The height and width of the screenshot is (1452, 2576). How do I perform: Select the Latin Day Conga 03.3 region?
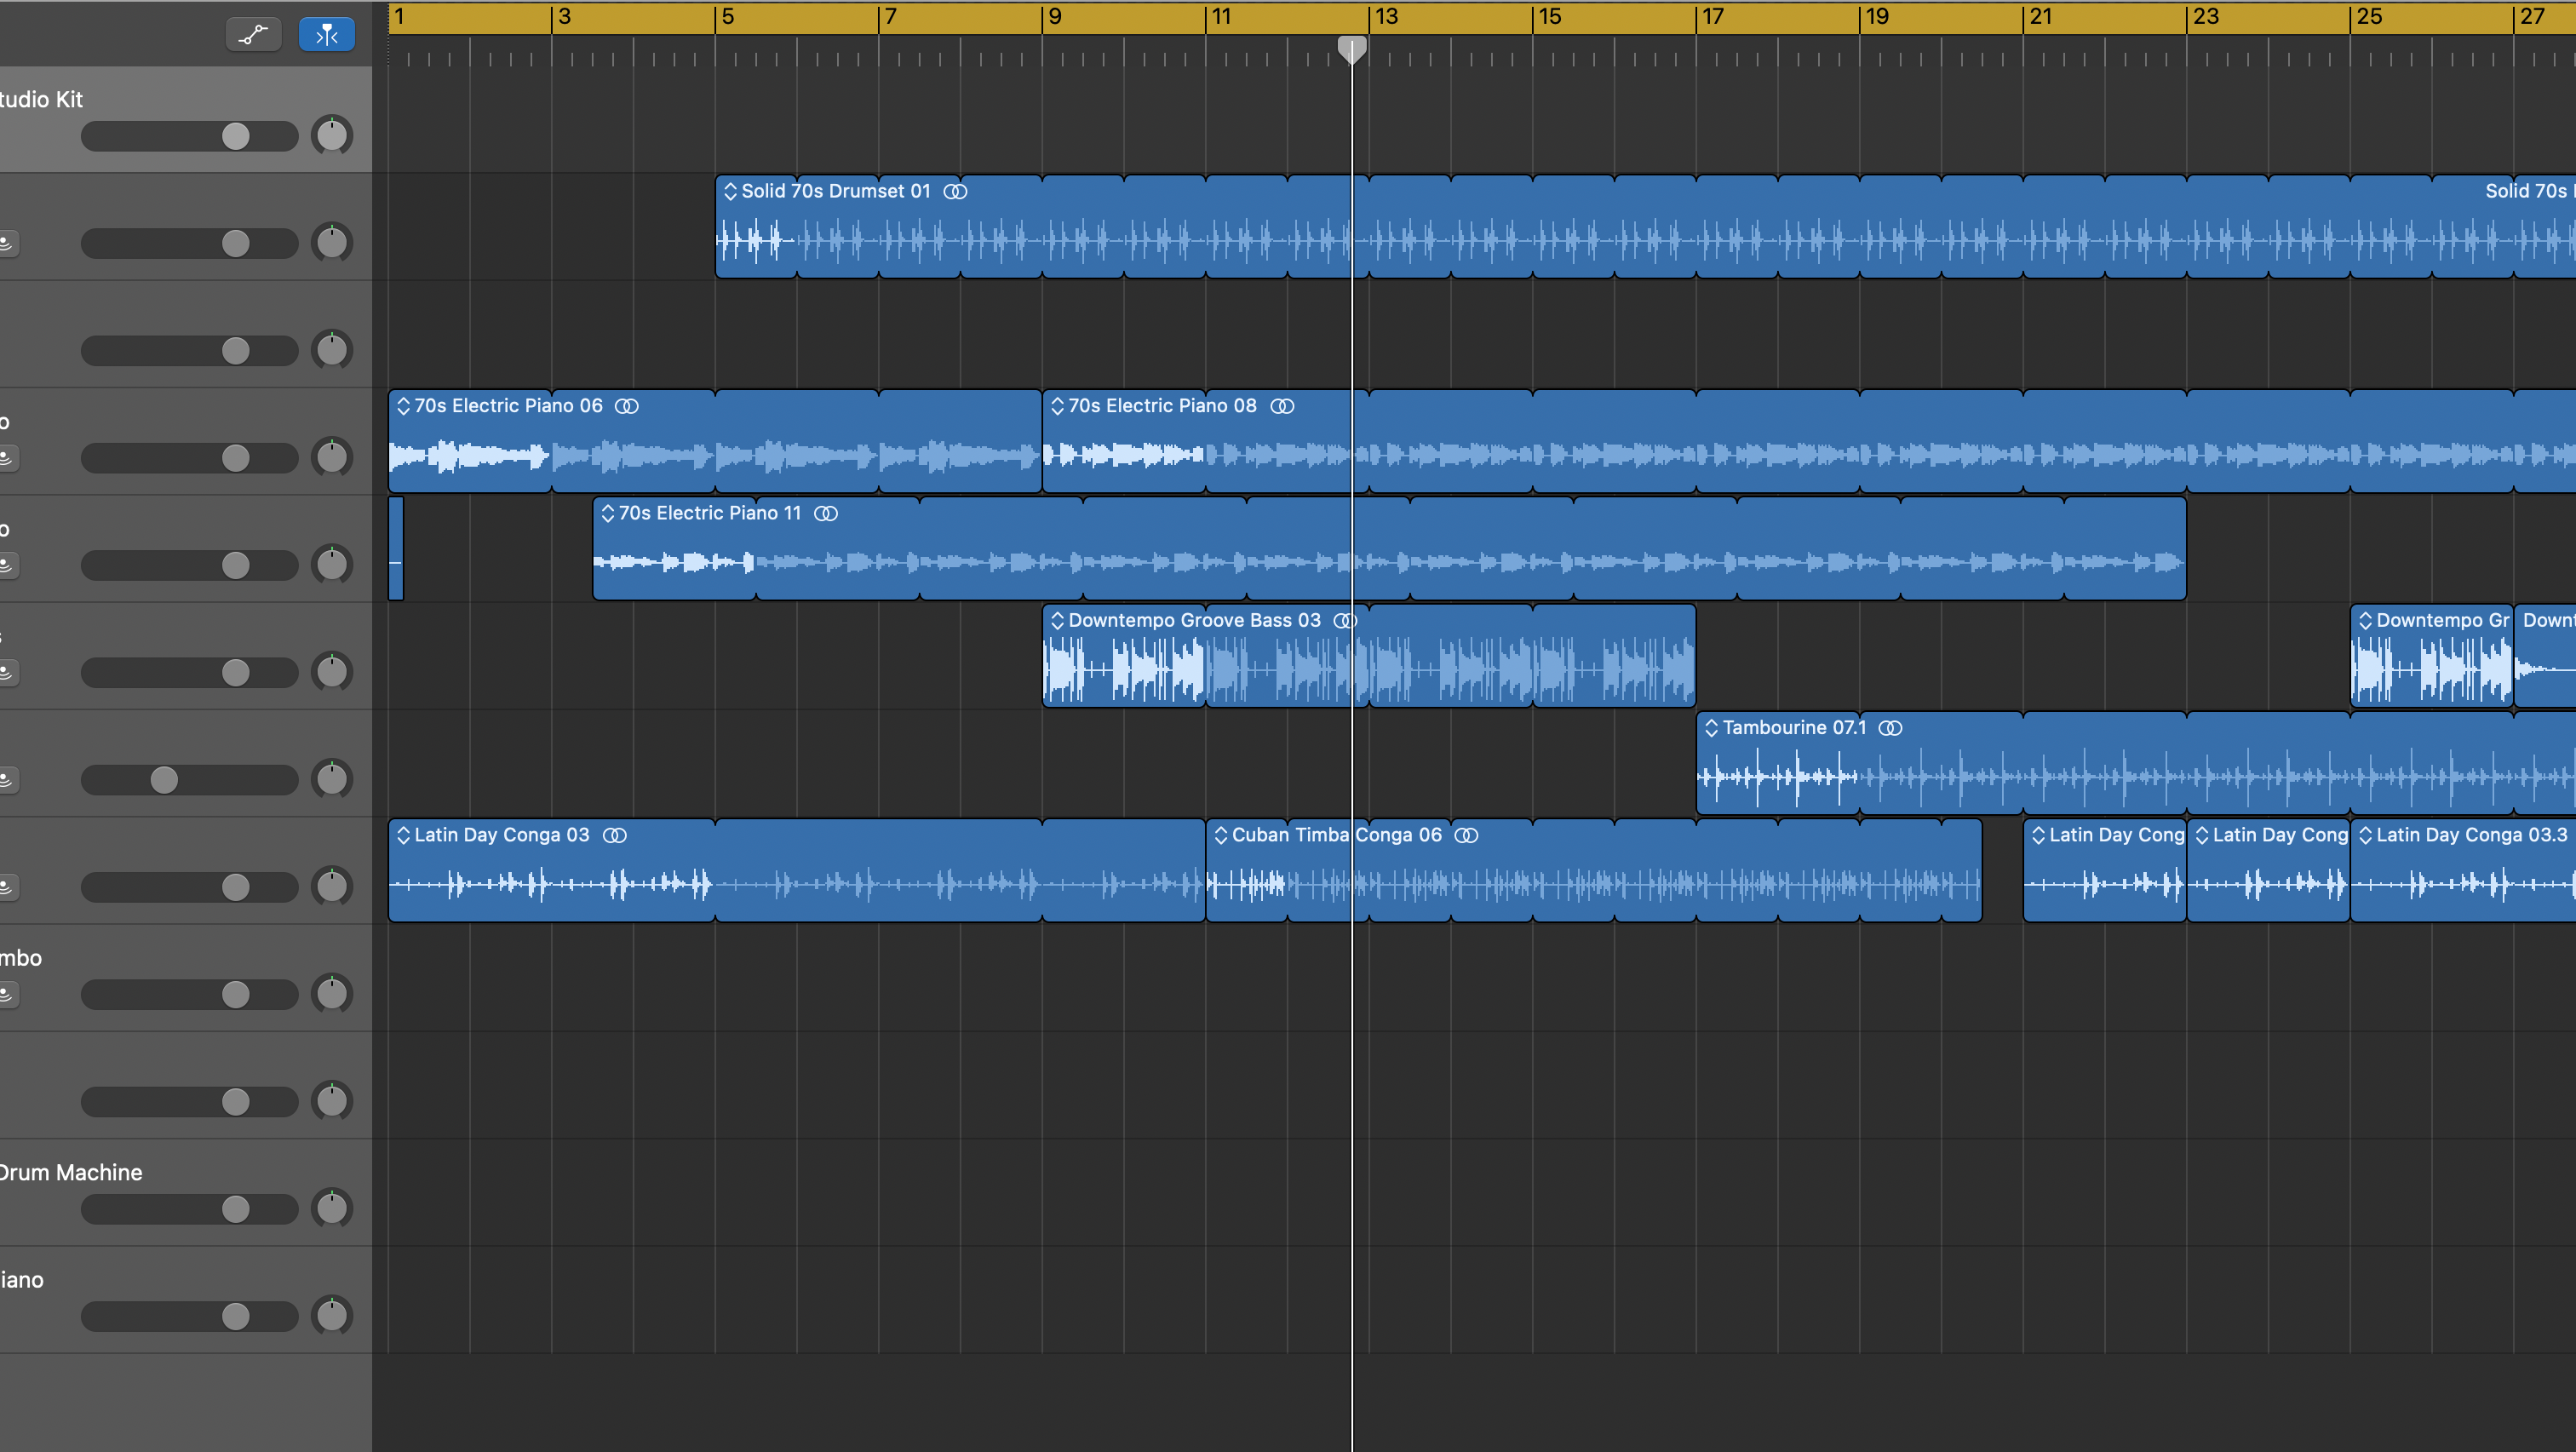coord(2463,870)
